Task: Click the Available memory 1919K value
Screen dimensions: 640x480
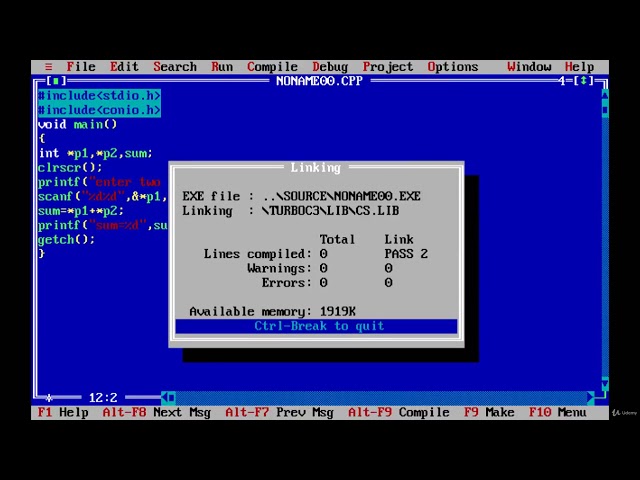Action: [338, 311]
